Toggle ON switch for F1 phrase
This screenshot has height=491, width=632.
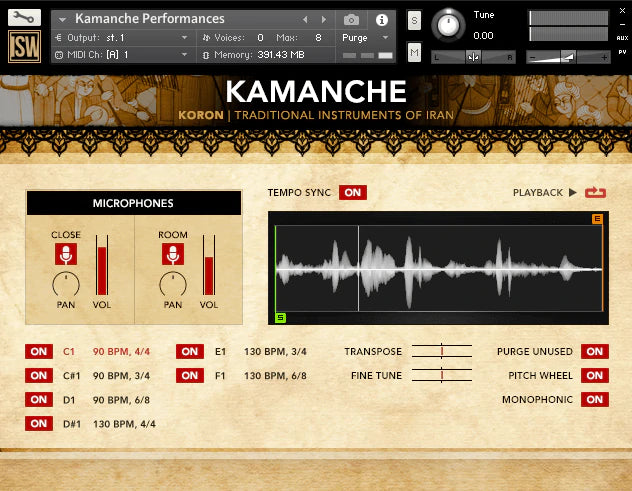click(x=190, y=375)
